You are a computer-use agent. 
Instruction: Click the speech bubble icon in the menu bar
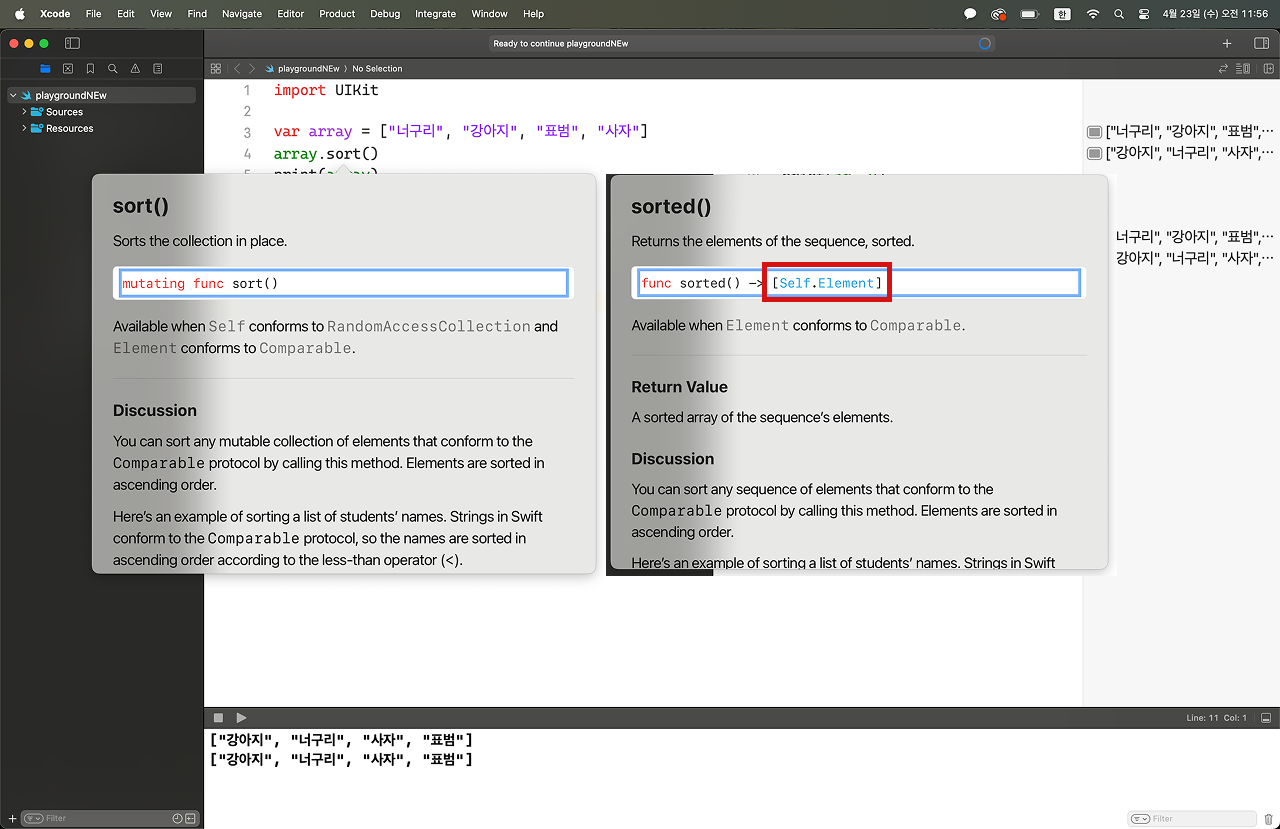(x=970, y=14)
